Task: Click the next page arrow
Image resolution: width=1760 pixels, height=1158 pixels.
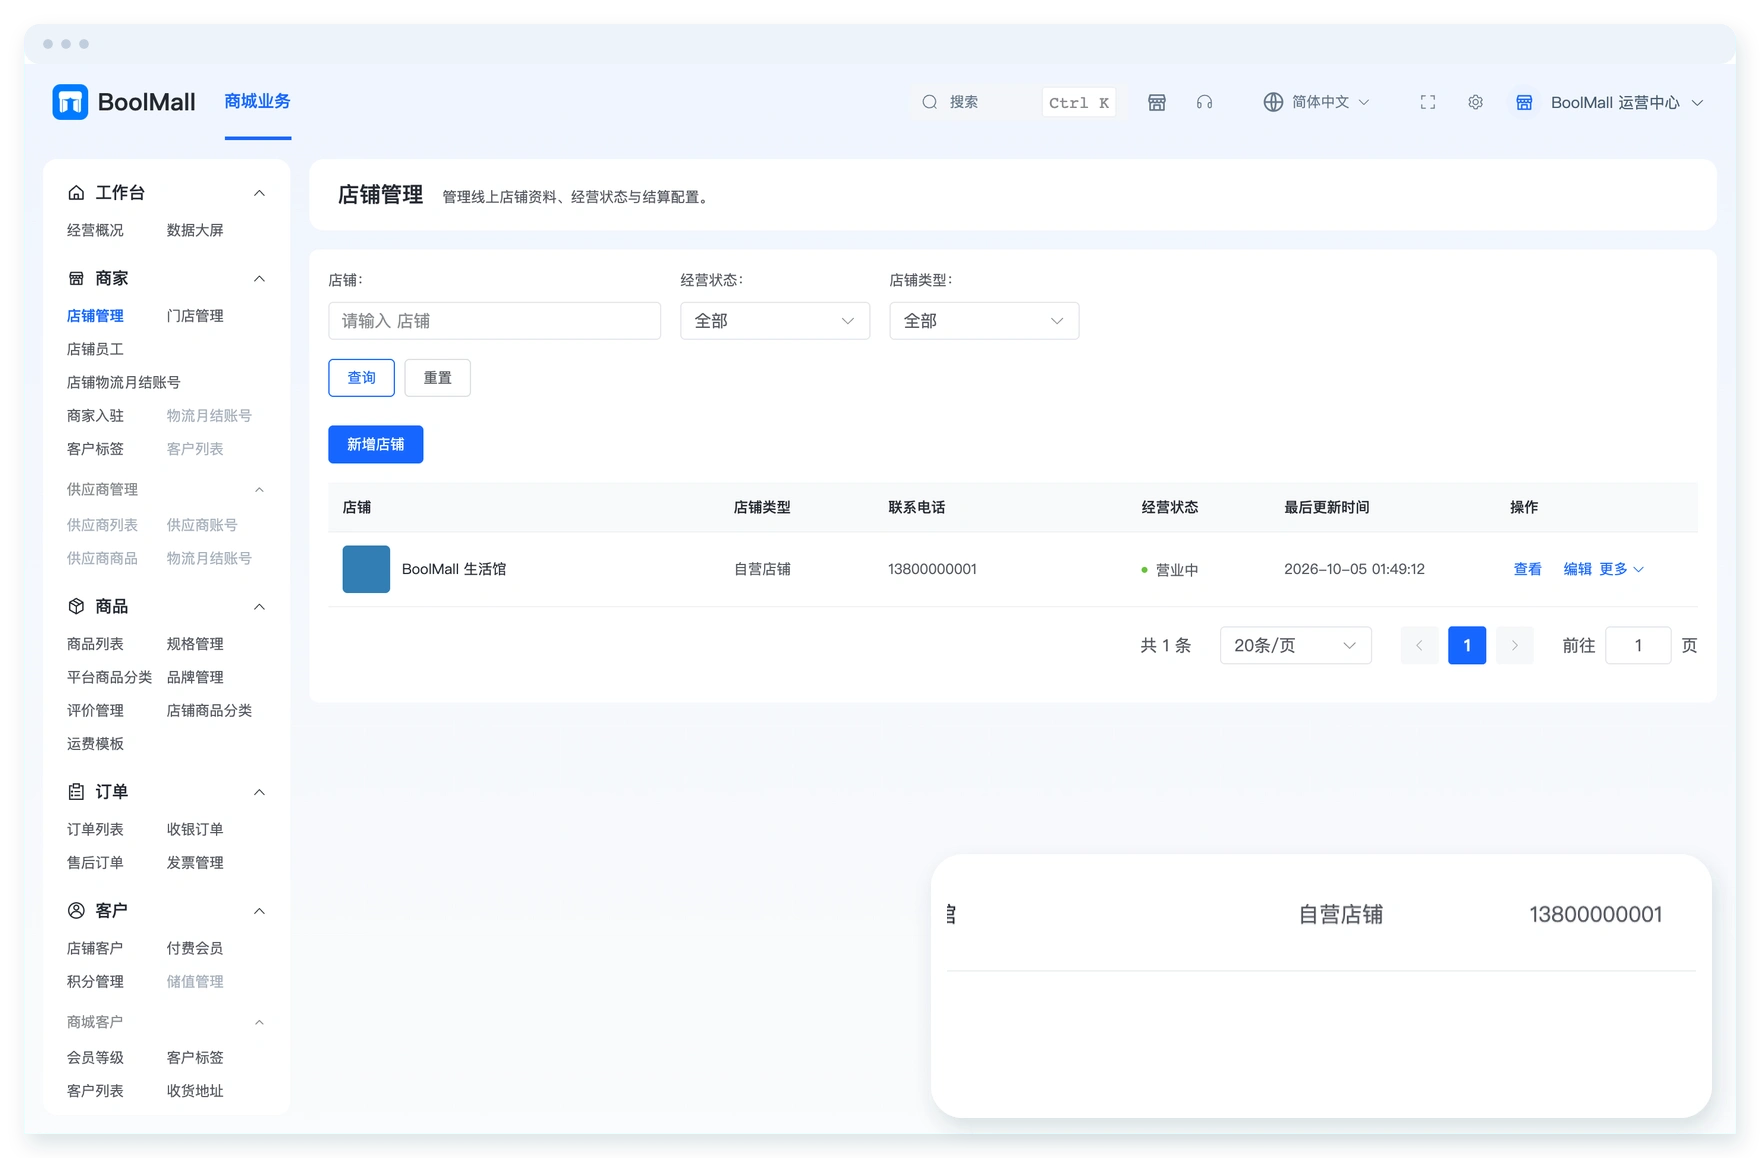Action: pyautogui.click(x=1515, y=645)
